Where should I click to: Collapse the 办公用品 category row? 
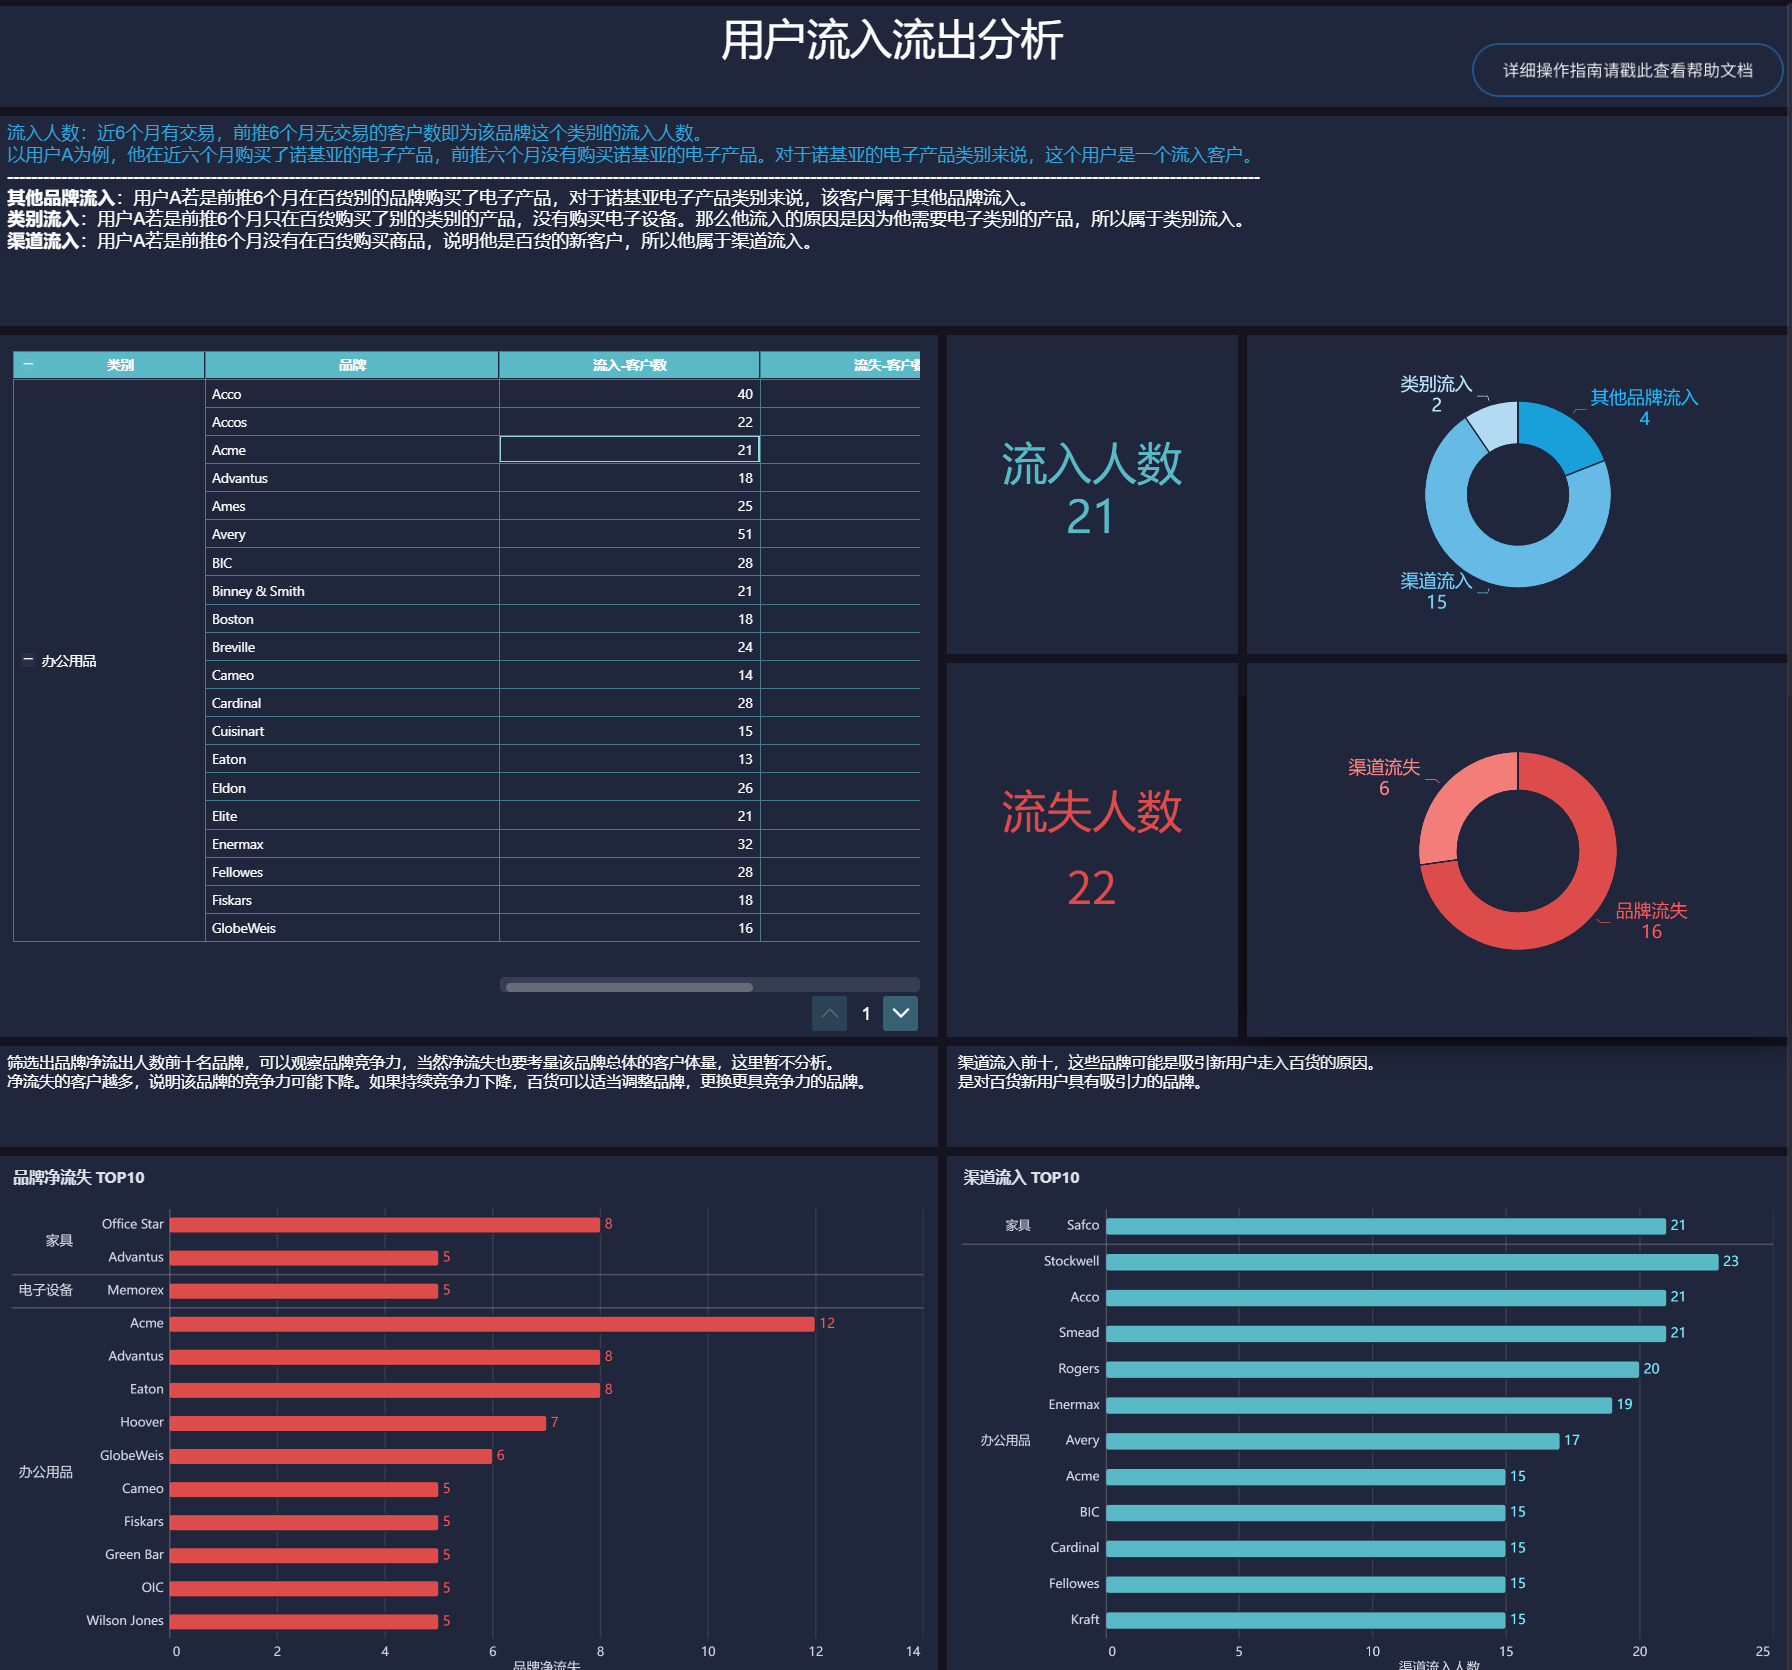[x=28, y=660]
